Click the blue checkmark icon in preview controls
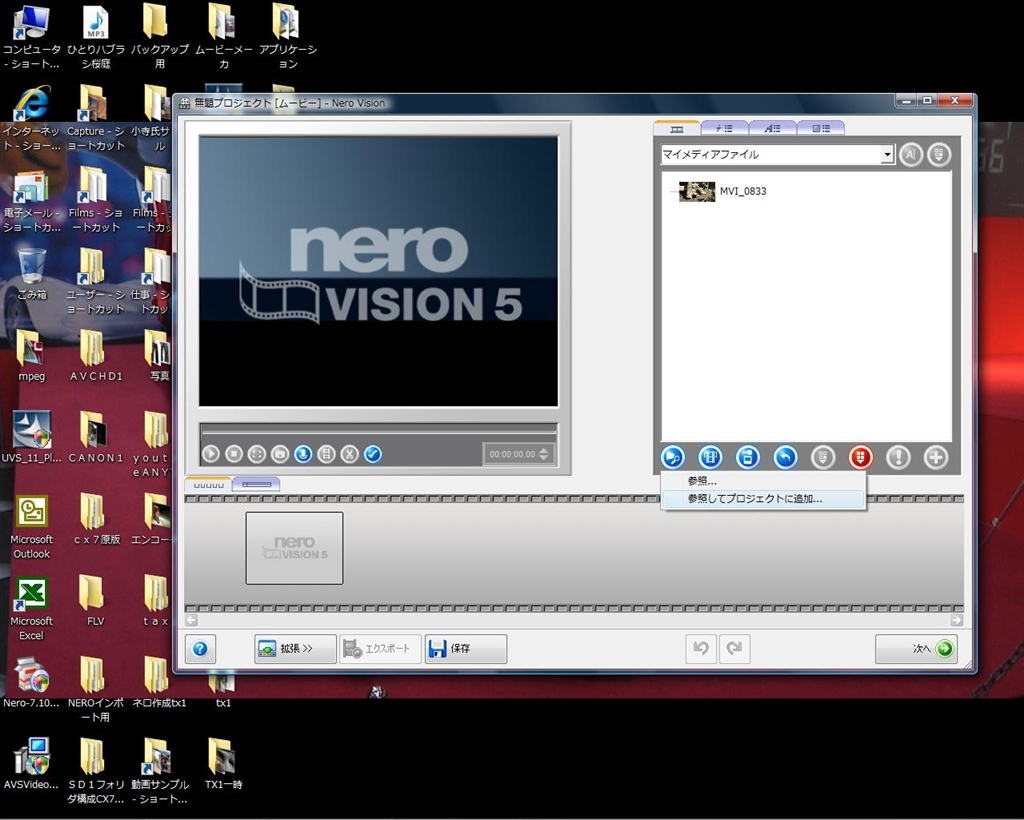Screen dimensions: 1024x820 373,454
